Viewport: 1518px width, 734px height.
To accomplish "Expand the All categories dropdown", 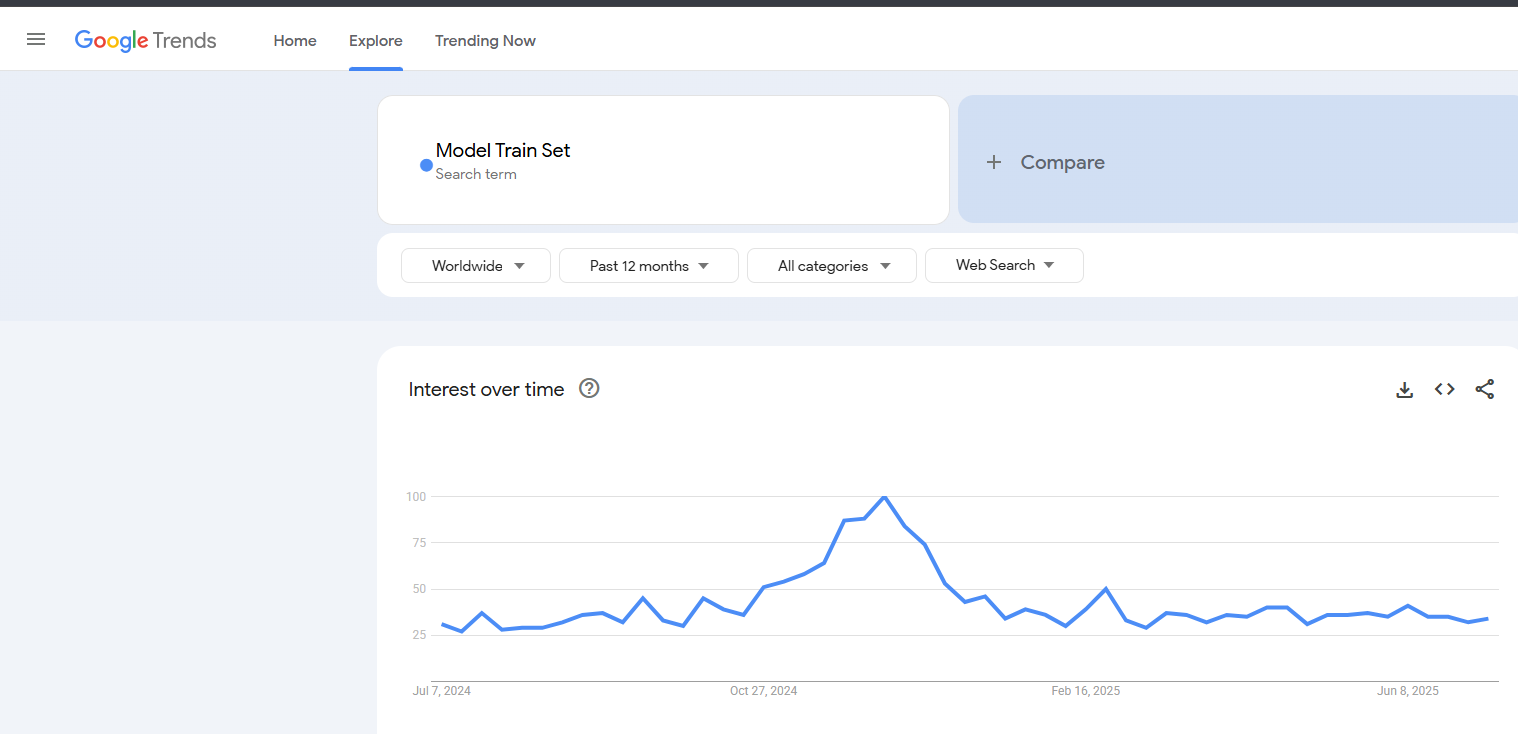I will pyautogui.click(x=831, y=266).
